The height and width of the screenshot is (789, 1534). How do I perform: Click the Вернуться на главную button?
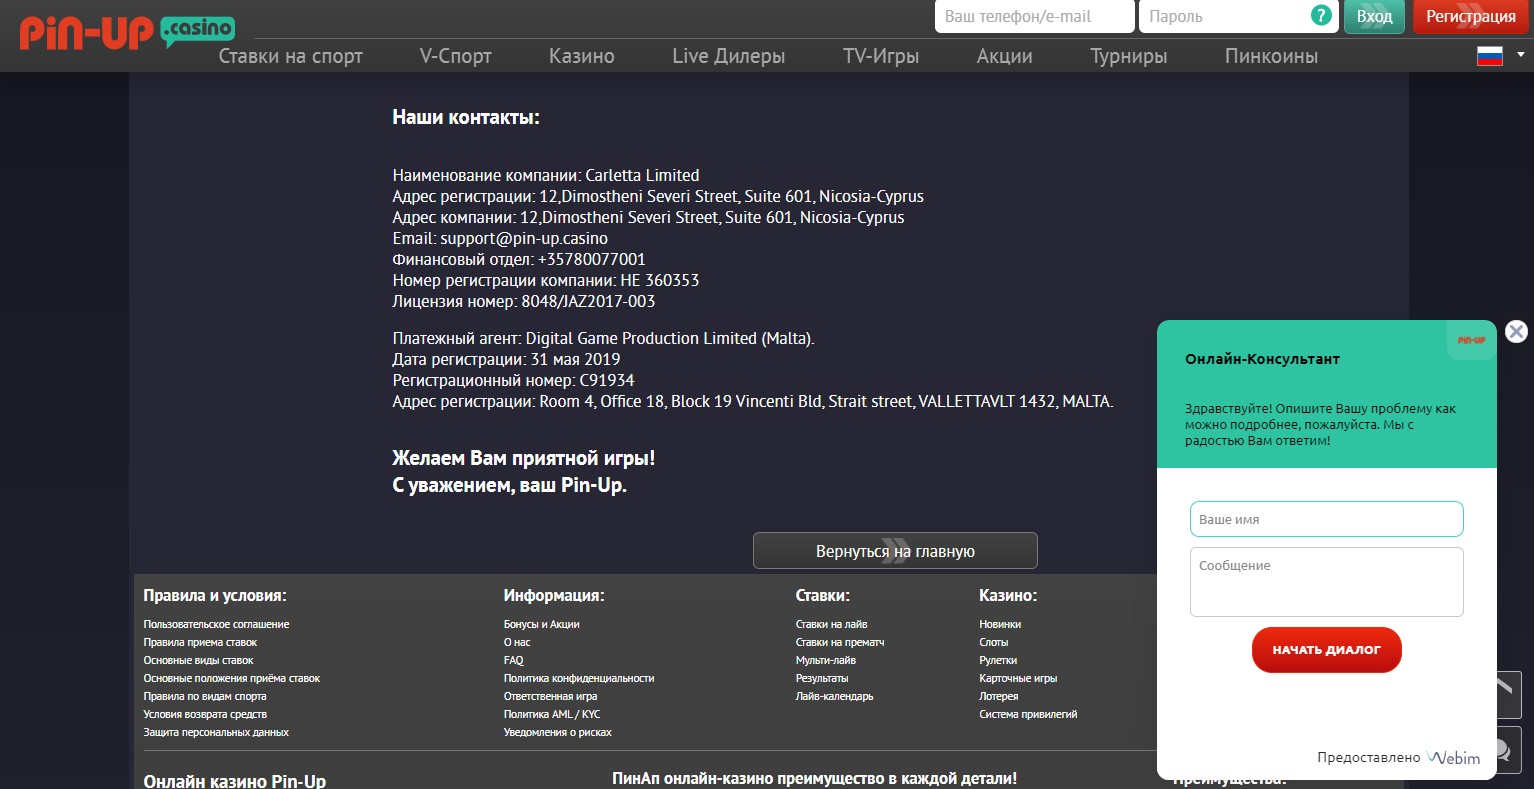point(895,551)
